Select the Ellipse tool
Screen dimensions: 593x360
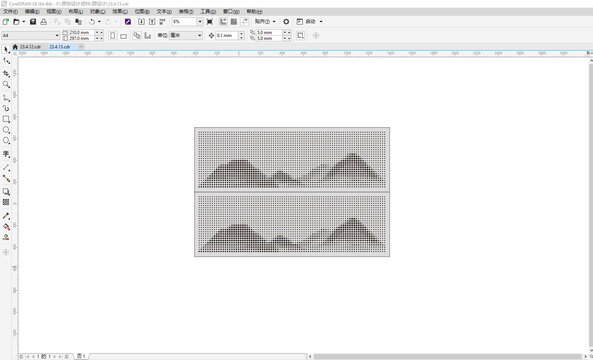[x=6, y=130]
